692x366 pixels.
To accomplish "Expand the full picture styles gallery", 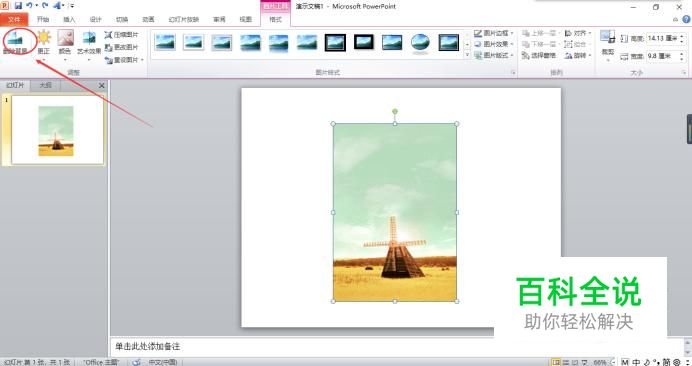I will point(467,55).
